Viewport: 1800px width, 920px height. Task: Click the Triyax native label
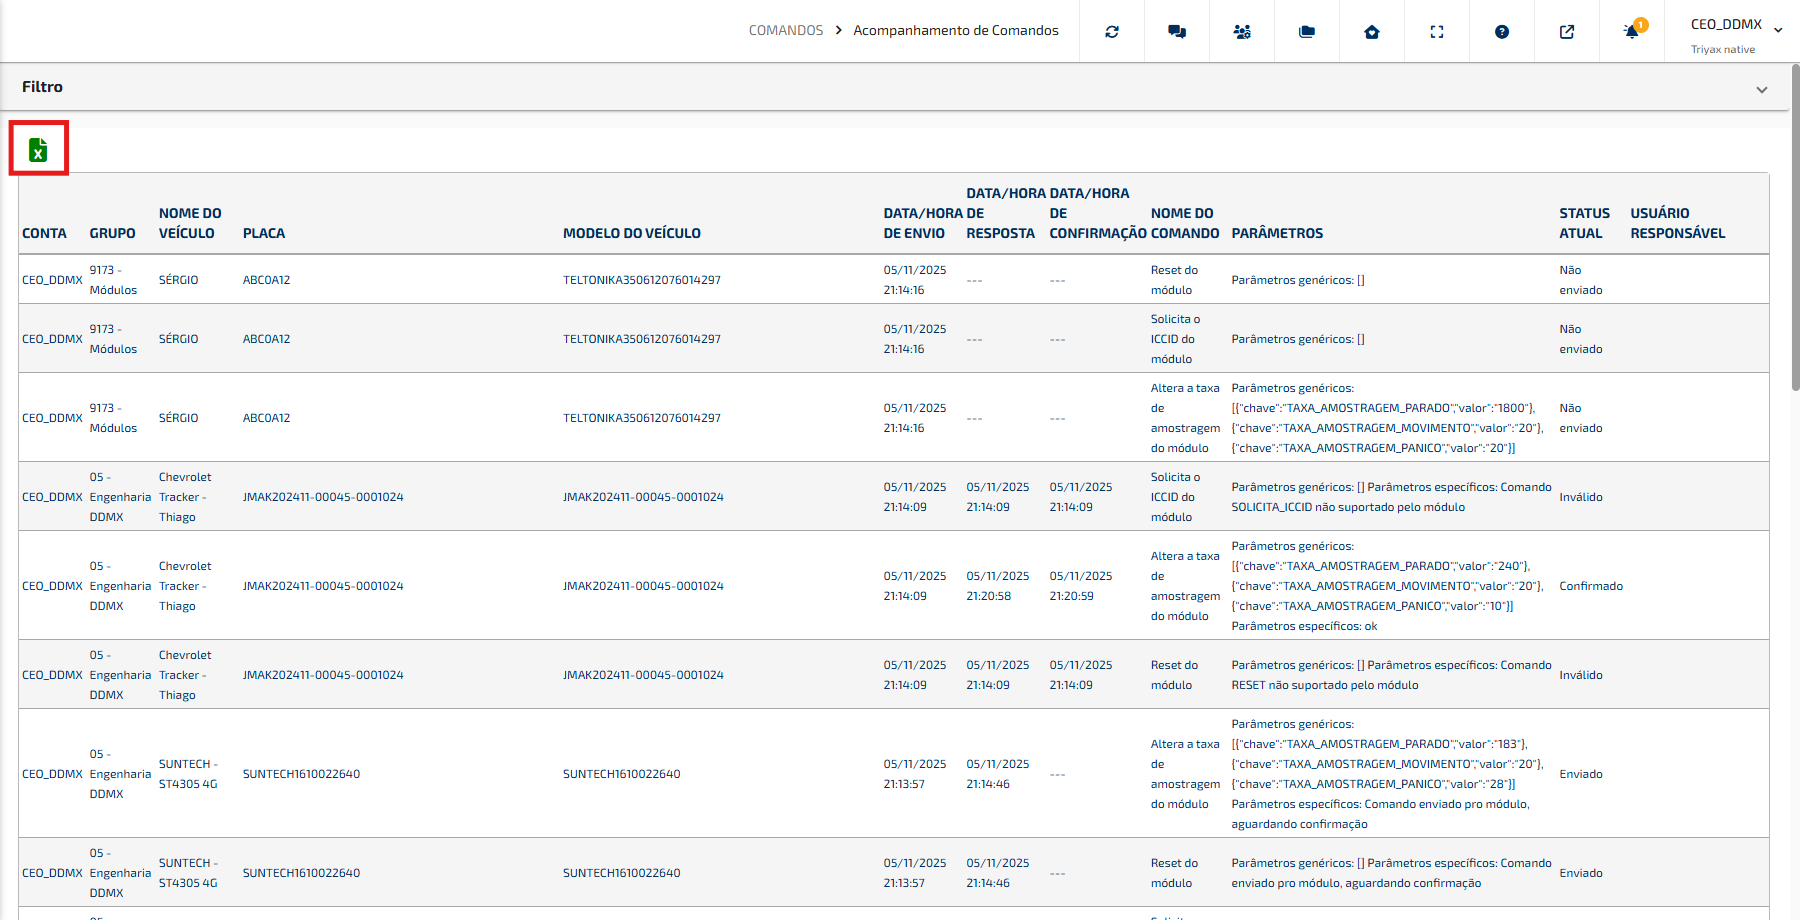[1722, 49]
